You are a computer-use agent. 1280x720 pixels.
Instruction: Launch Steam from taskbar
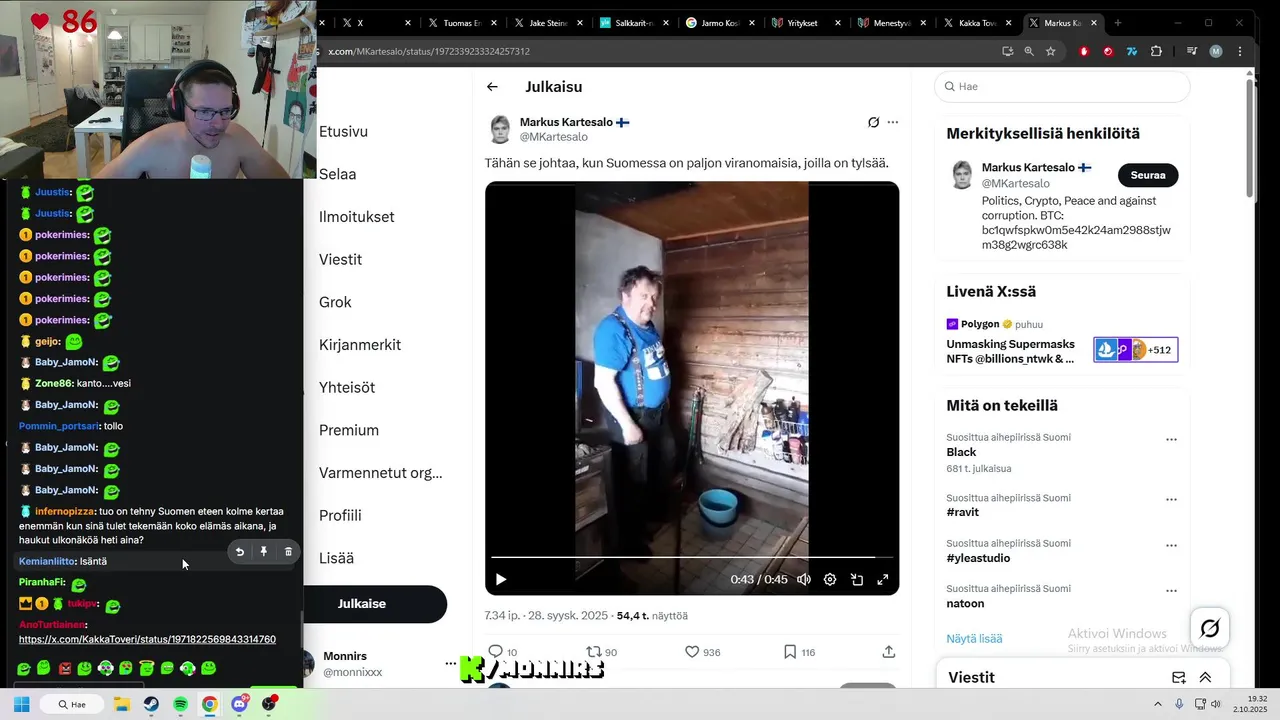[x=151, y=704]
